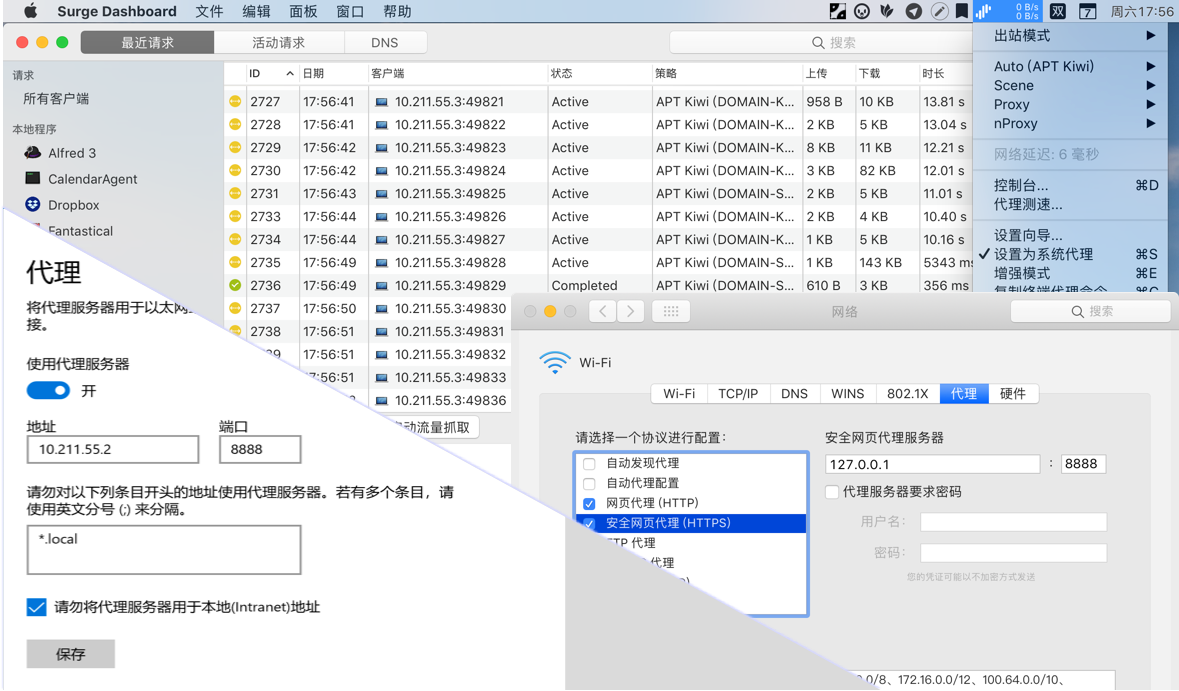The height and width of the screenshot is (691, 1179).
Task: Click the 保存 save button
Action: [71, 654]
